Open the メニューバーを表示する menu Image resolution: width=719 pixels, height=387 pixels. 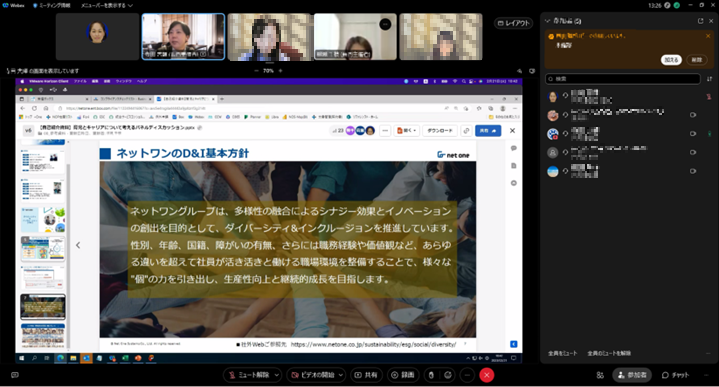click(107, 6)
